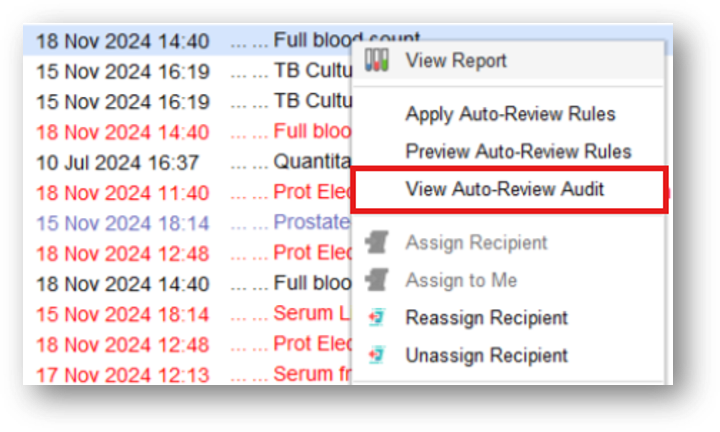The width and height of the screenshot is (720, 432).
Task: Select Preview Auto-Review Rules
Action: [518, 151]
